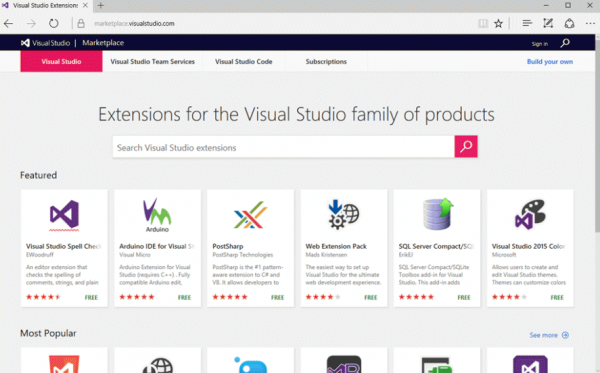Screen dimensions: 600x373
Task: Click publisher PostSharp Technologies
Action: 243,255
